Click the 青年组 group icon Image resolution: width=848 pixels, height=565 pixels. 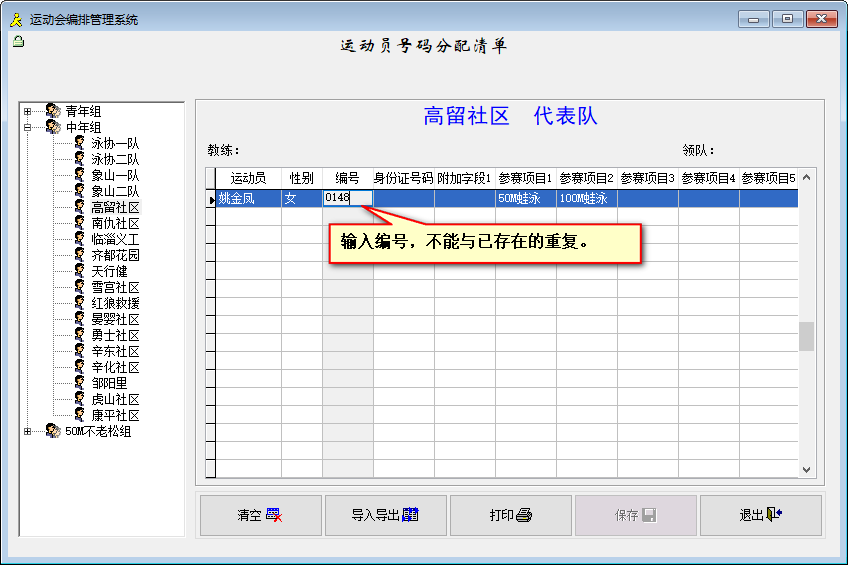(x=53, y=111)
